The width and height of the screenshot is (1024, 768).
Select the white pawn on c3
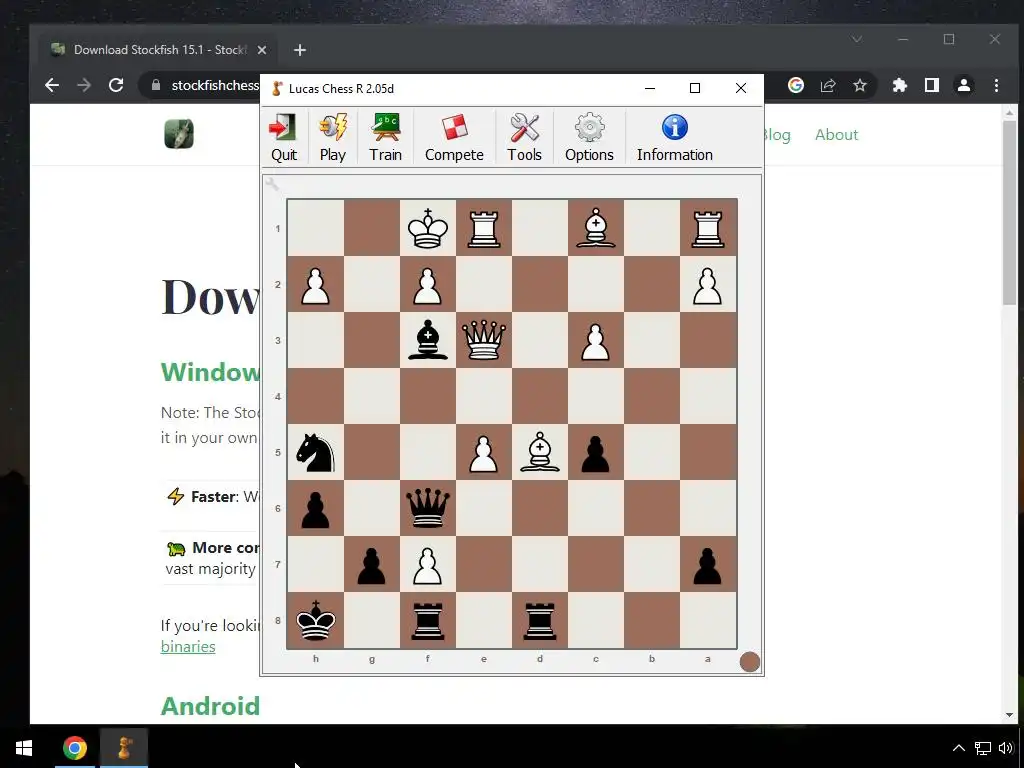pos(596,340)
